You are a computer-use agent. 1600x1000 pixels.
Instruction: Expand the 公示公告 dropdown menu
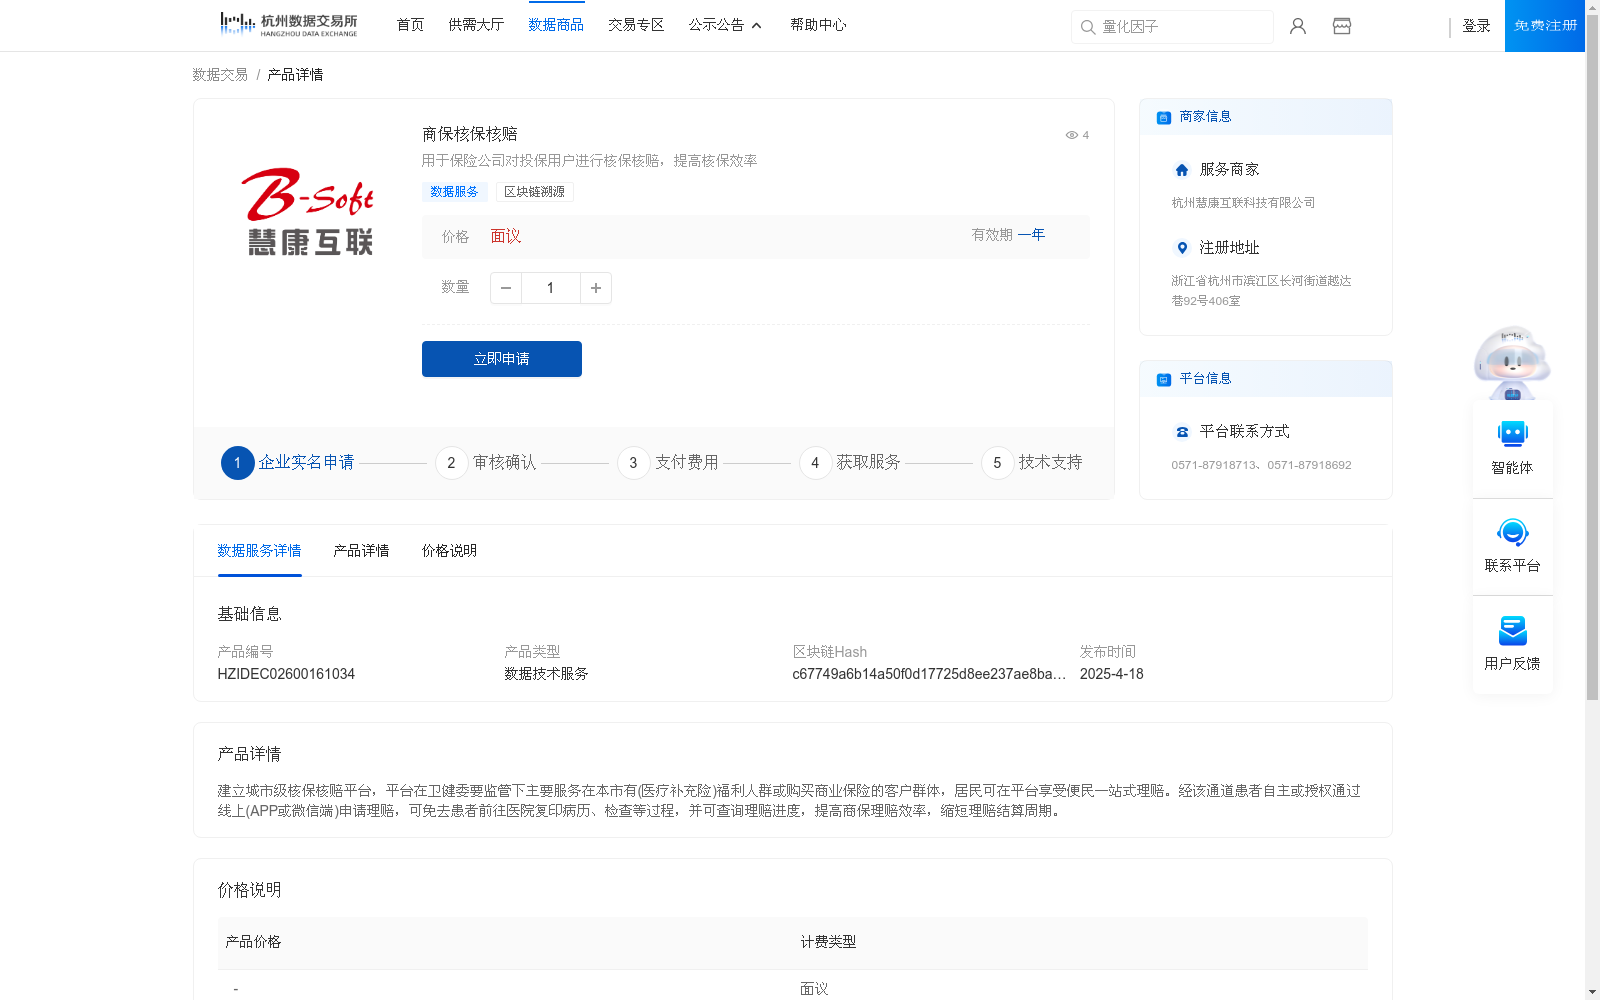725,25
